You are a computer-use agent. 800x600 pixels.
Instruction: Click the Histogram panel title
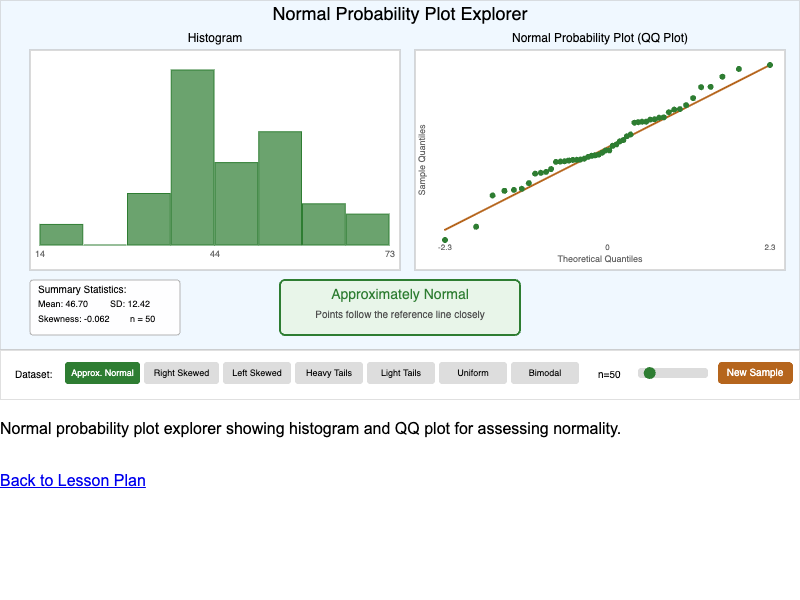point(215,38)
